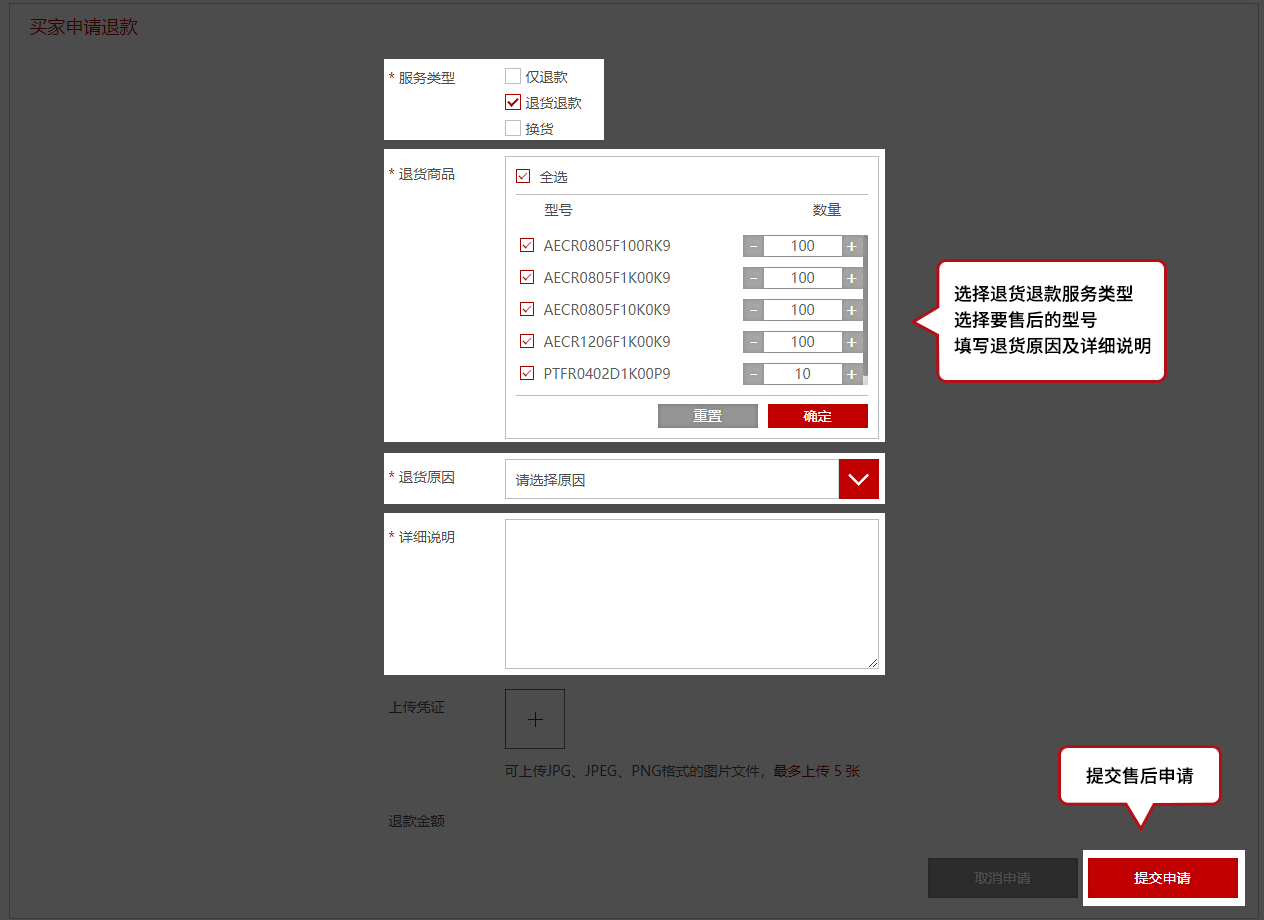Click inside the 详细说明 text area
The width and height of the screenshot is (1264, 920).
click(x=691, y=593)
